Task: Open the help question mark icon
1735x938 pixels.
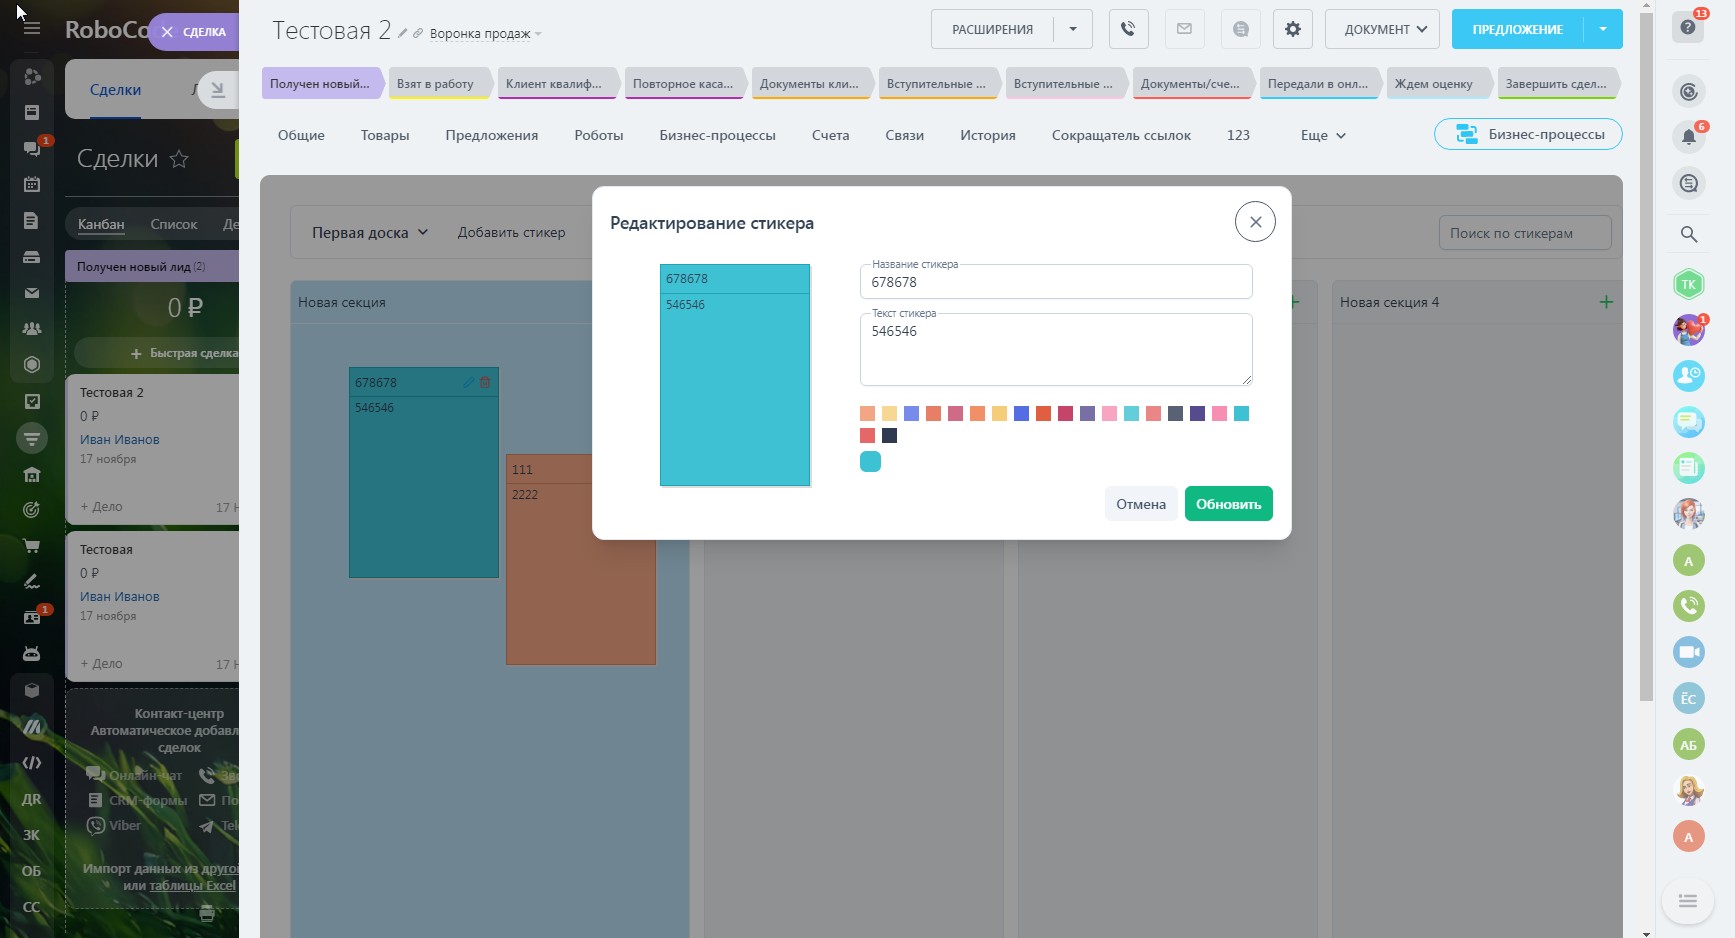Action: 1688,27
